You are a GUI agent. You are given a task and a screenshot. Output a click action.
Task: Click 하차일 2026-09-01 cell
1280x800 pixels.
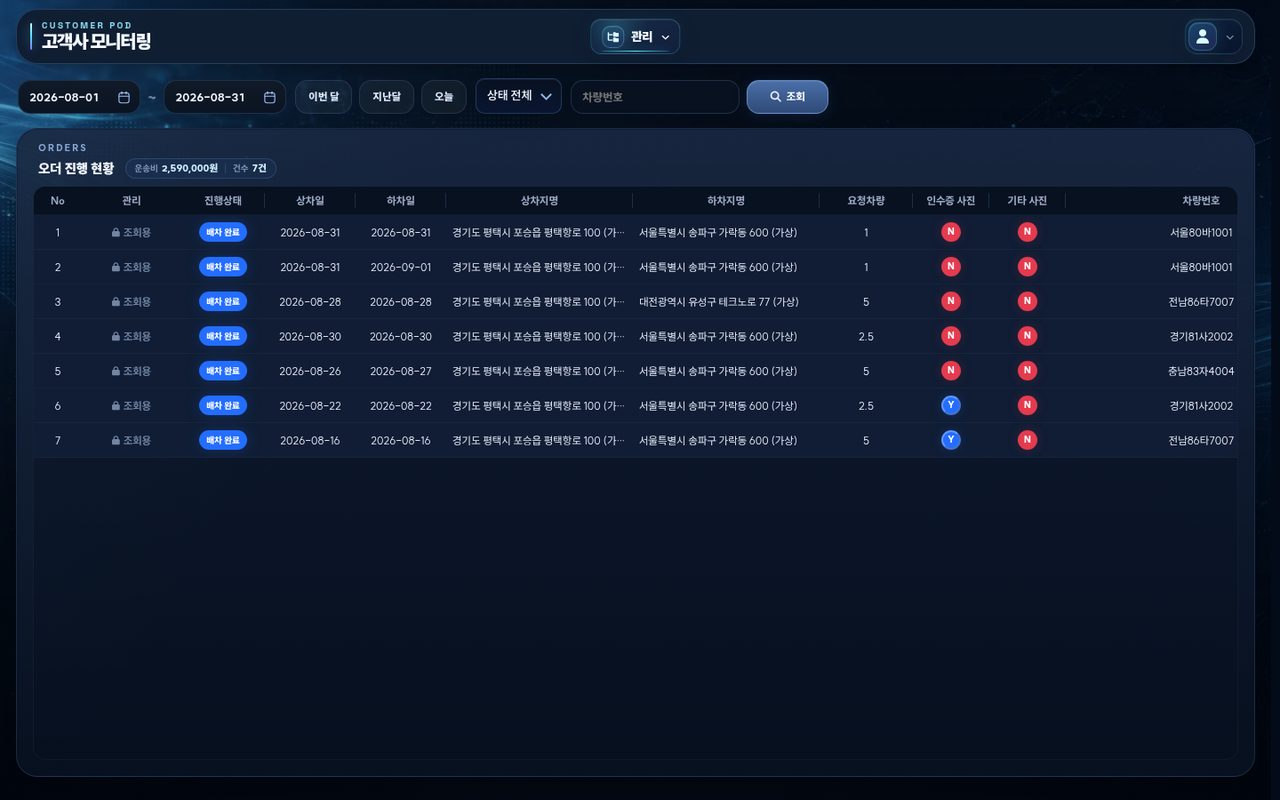point(401,267)
